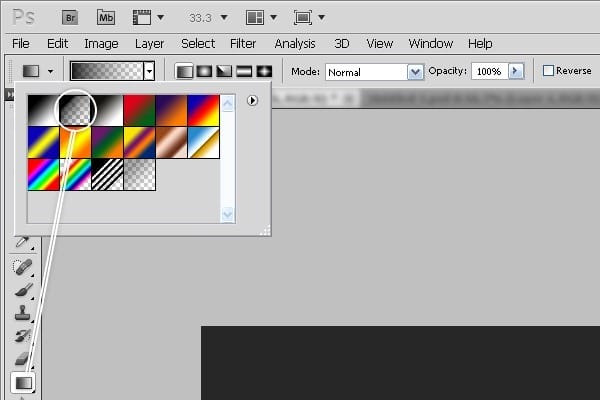Choose the Transparent Rainbow gradient swatch
Image resolution: width=600 pixels, height=400 pixels.
75,175
